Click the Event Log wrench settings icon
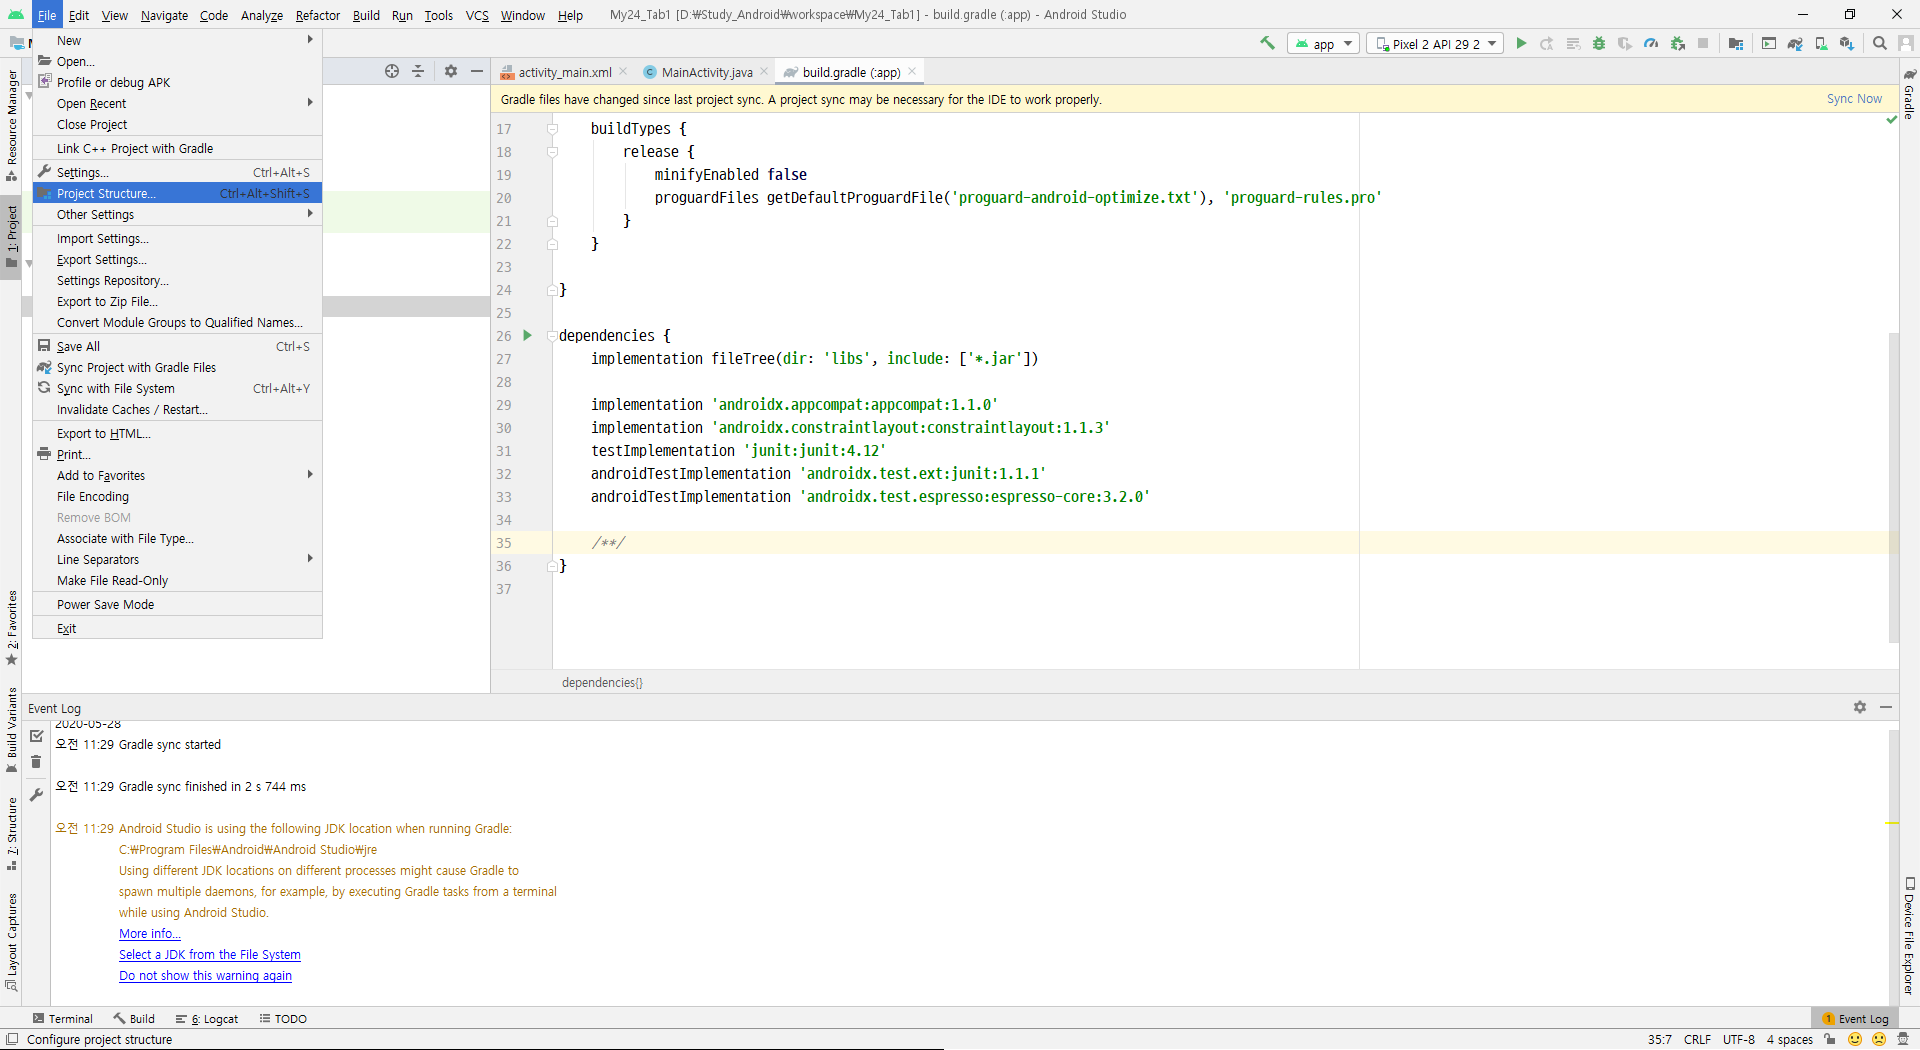1920x1050 pixels. [37, 795]
